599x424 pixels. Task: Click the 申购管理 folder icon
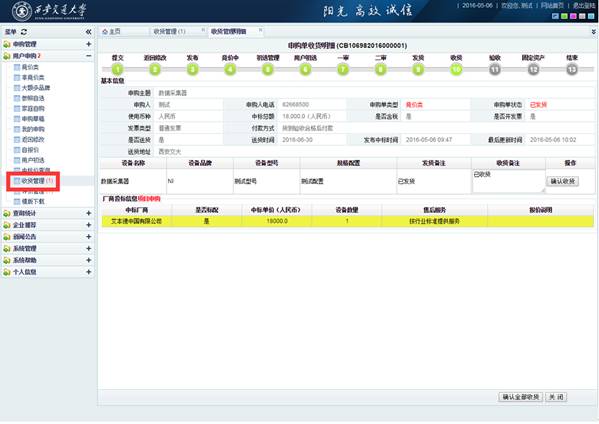(x=6, y=44)
